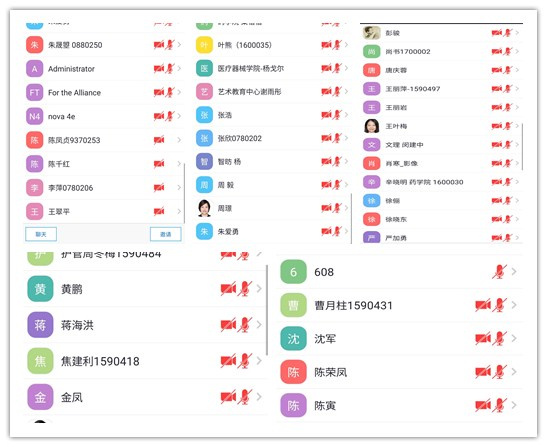The width and height of the screenshot is (547, 447).
Task: Open the 周珉 profile photo thumbnail
Action: tap(204, 208)
